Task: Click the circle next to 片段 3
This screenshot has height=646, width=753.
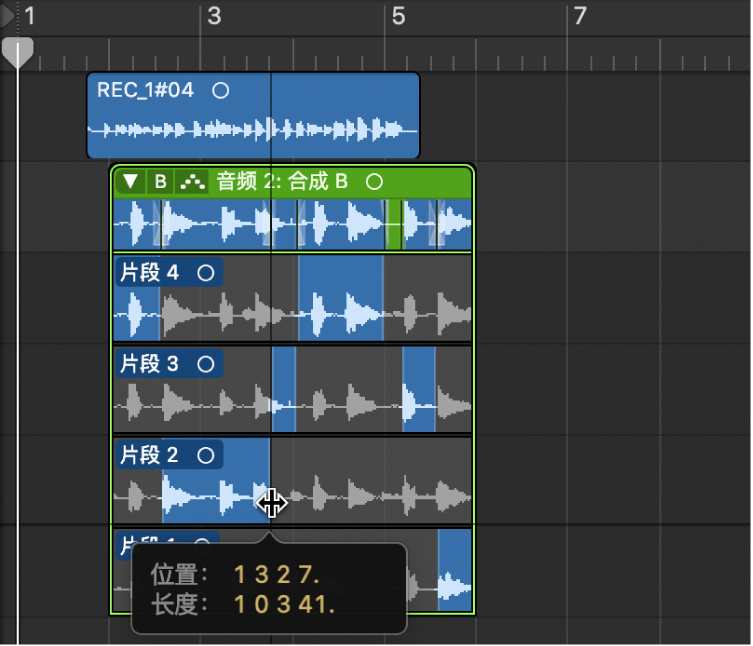Action: point(206,365)
